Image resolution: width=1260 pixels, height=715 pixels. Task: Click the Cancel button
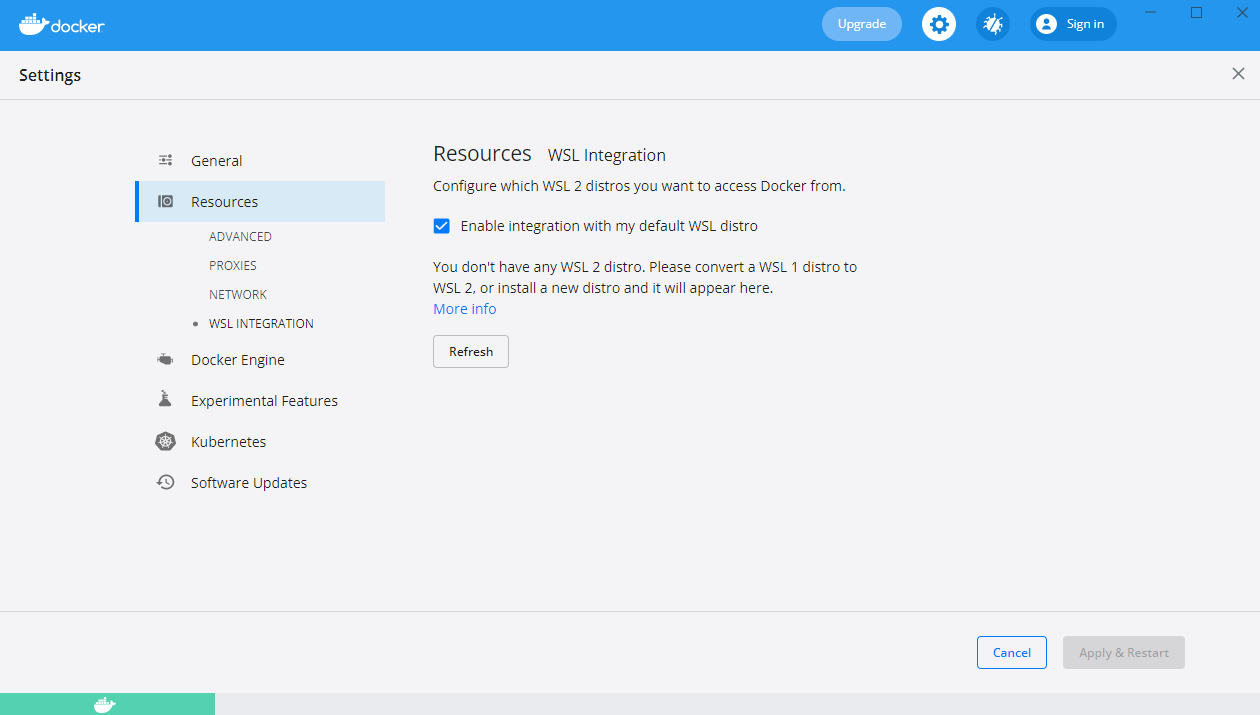(1012, 653)
